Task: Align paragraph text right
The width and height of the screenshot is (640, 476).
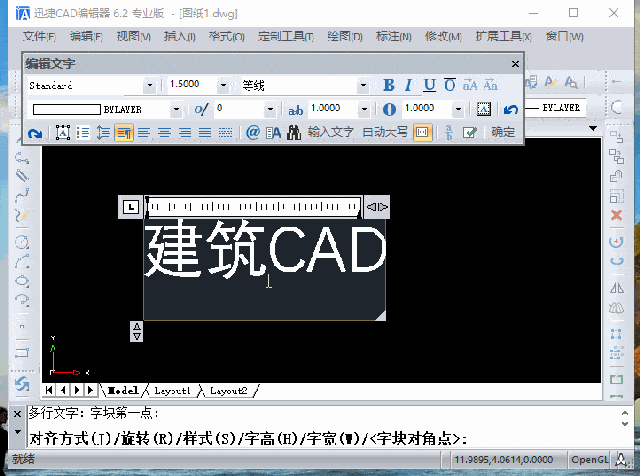Action: tap(185, 132)
